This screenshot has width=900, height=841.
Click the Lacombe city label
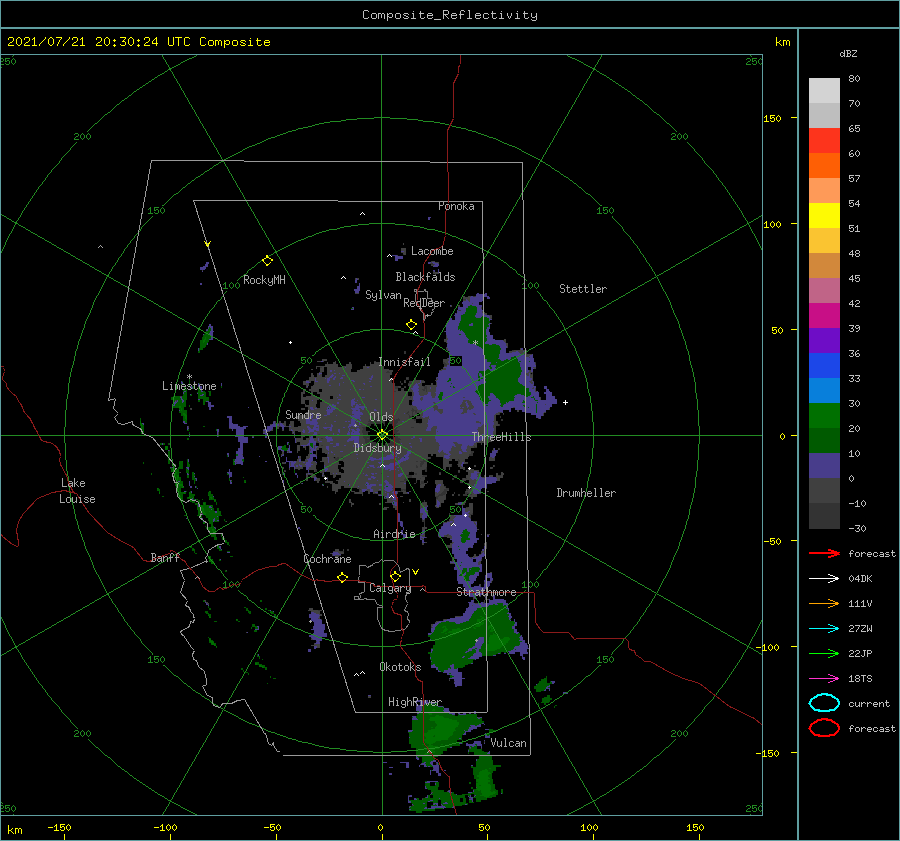432,251
